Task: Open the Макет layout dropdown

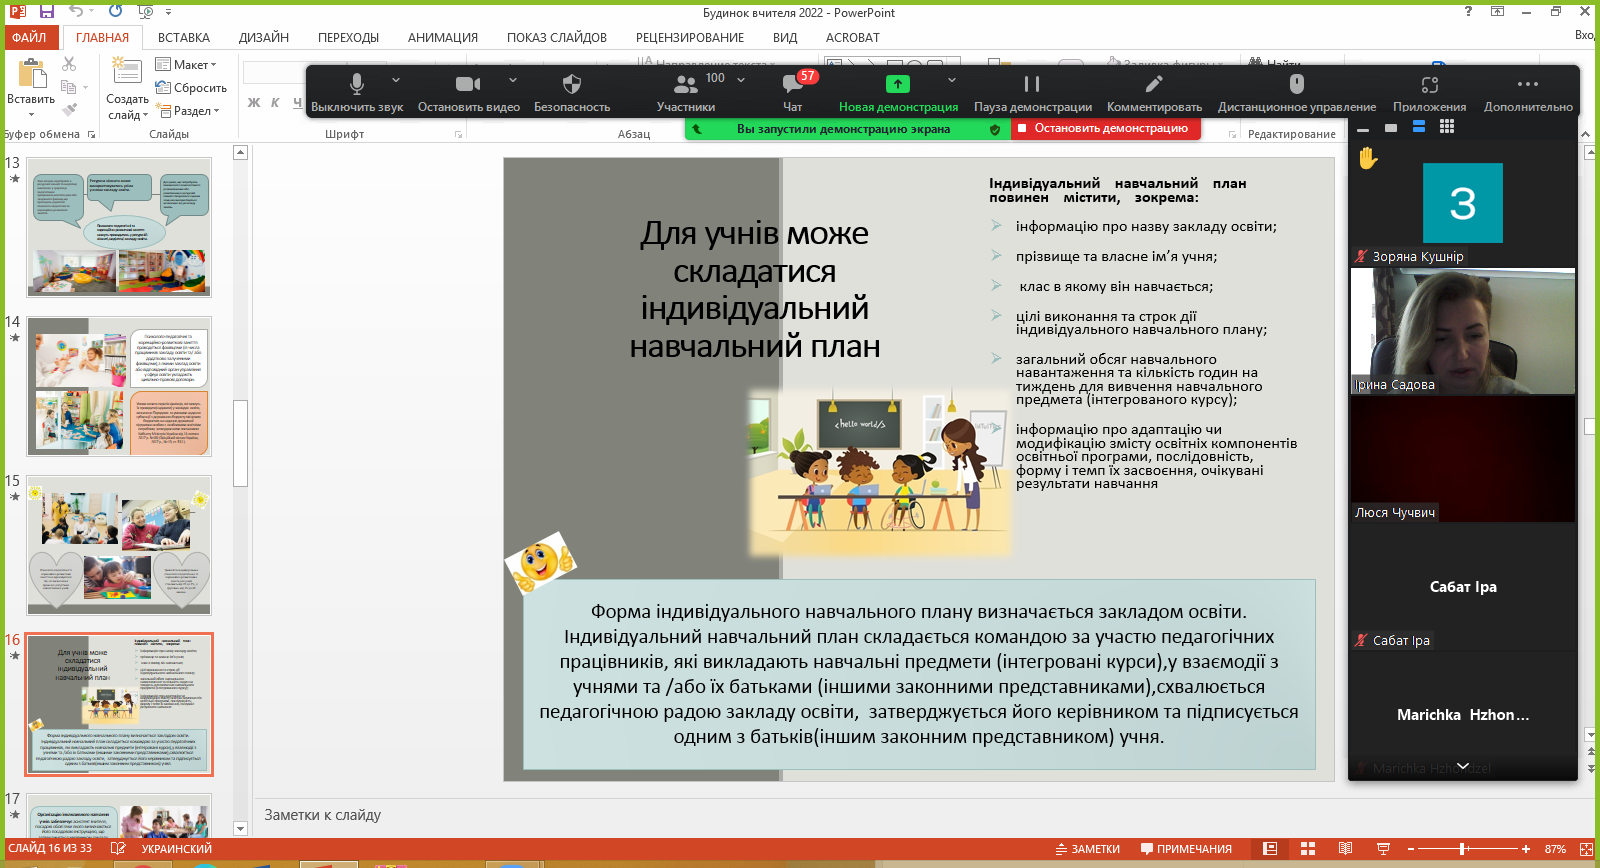Action: 187,65
